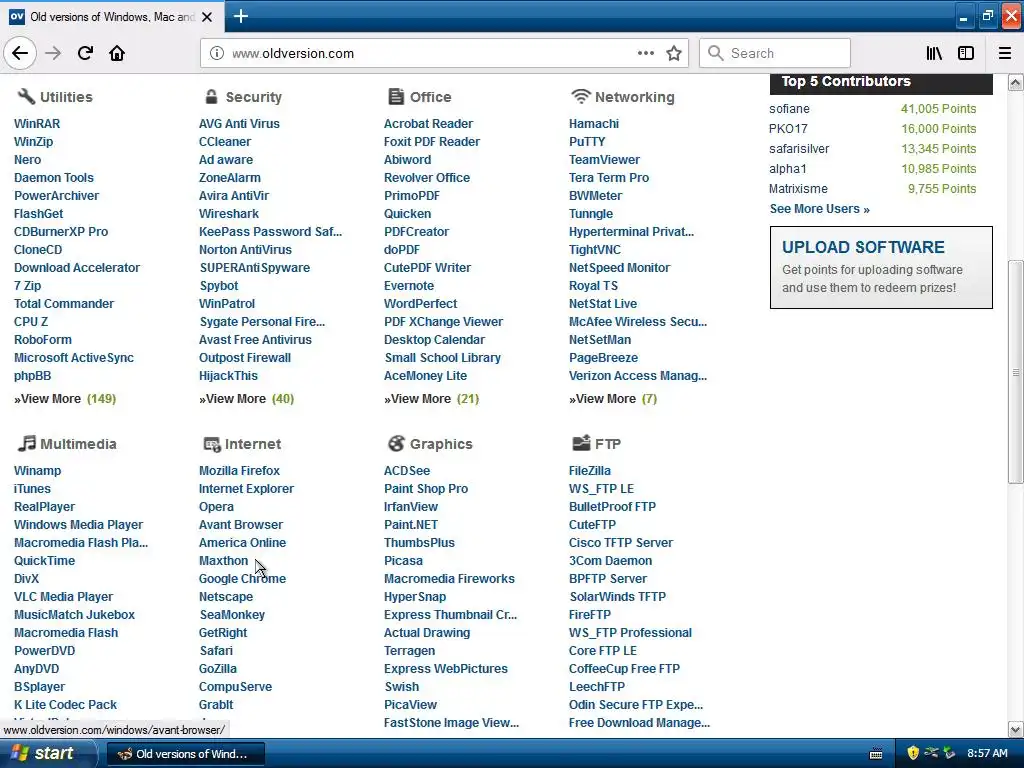Open a new tab with plus icon
This screenshot has width=1024, height=768.
(x=240, y=16)
